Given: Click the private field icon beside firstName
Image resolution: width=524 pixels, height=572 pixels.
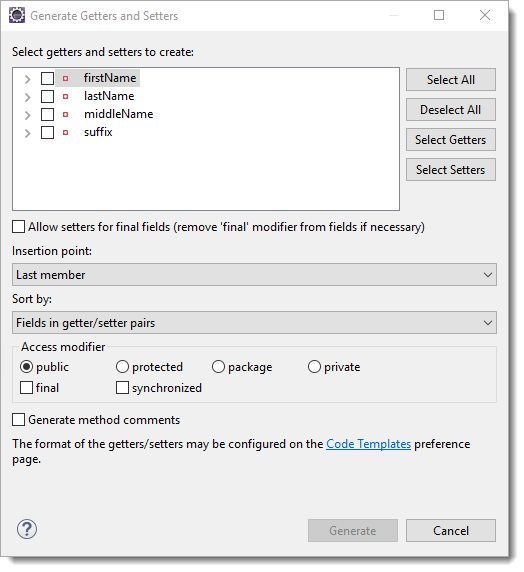Looking at the screenshot, I should point(65,78).
